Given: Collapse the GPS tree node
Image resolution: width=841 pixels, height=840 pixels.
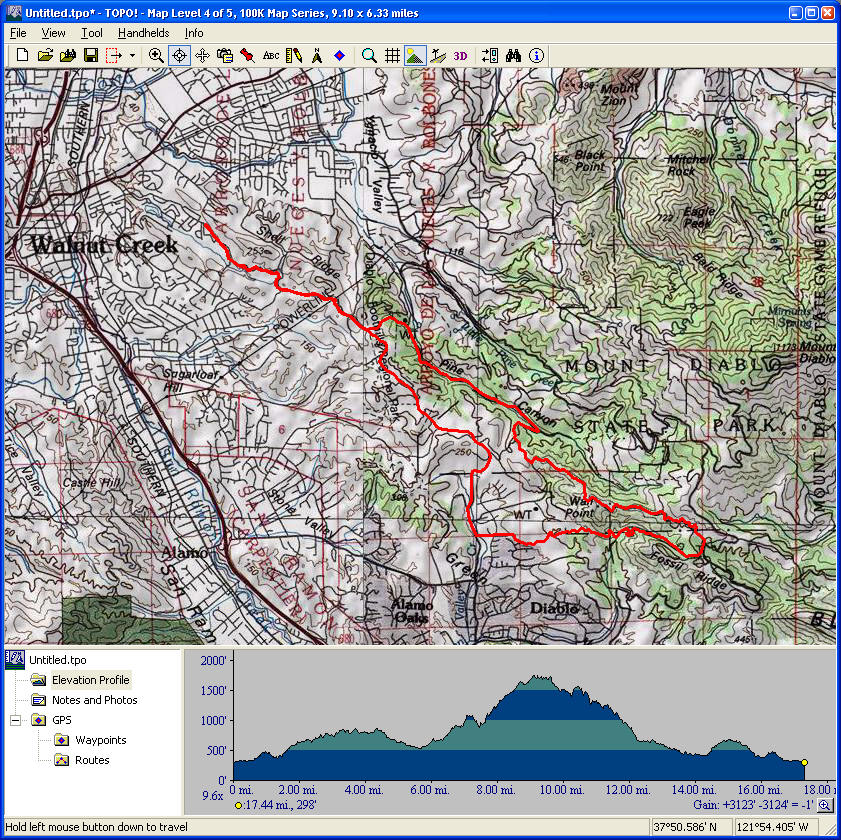Looking at the screenshot, I should pyautogui.click(x=16, y=720).
